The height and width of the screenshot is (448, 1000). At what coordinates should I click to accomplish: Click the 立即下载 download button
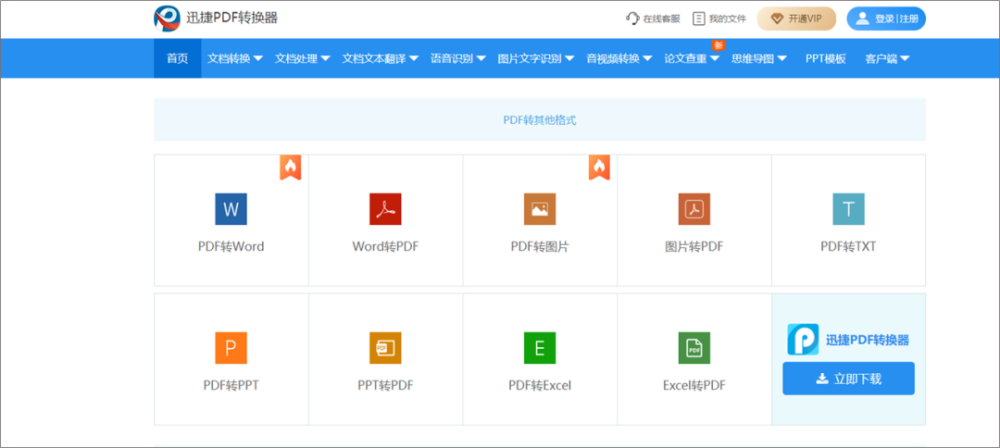pyautogui.click(x=848, y=378)
